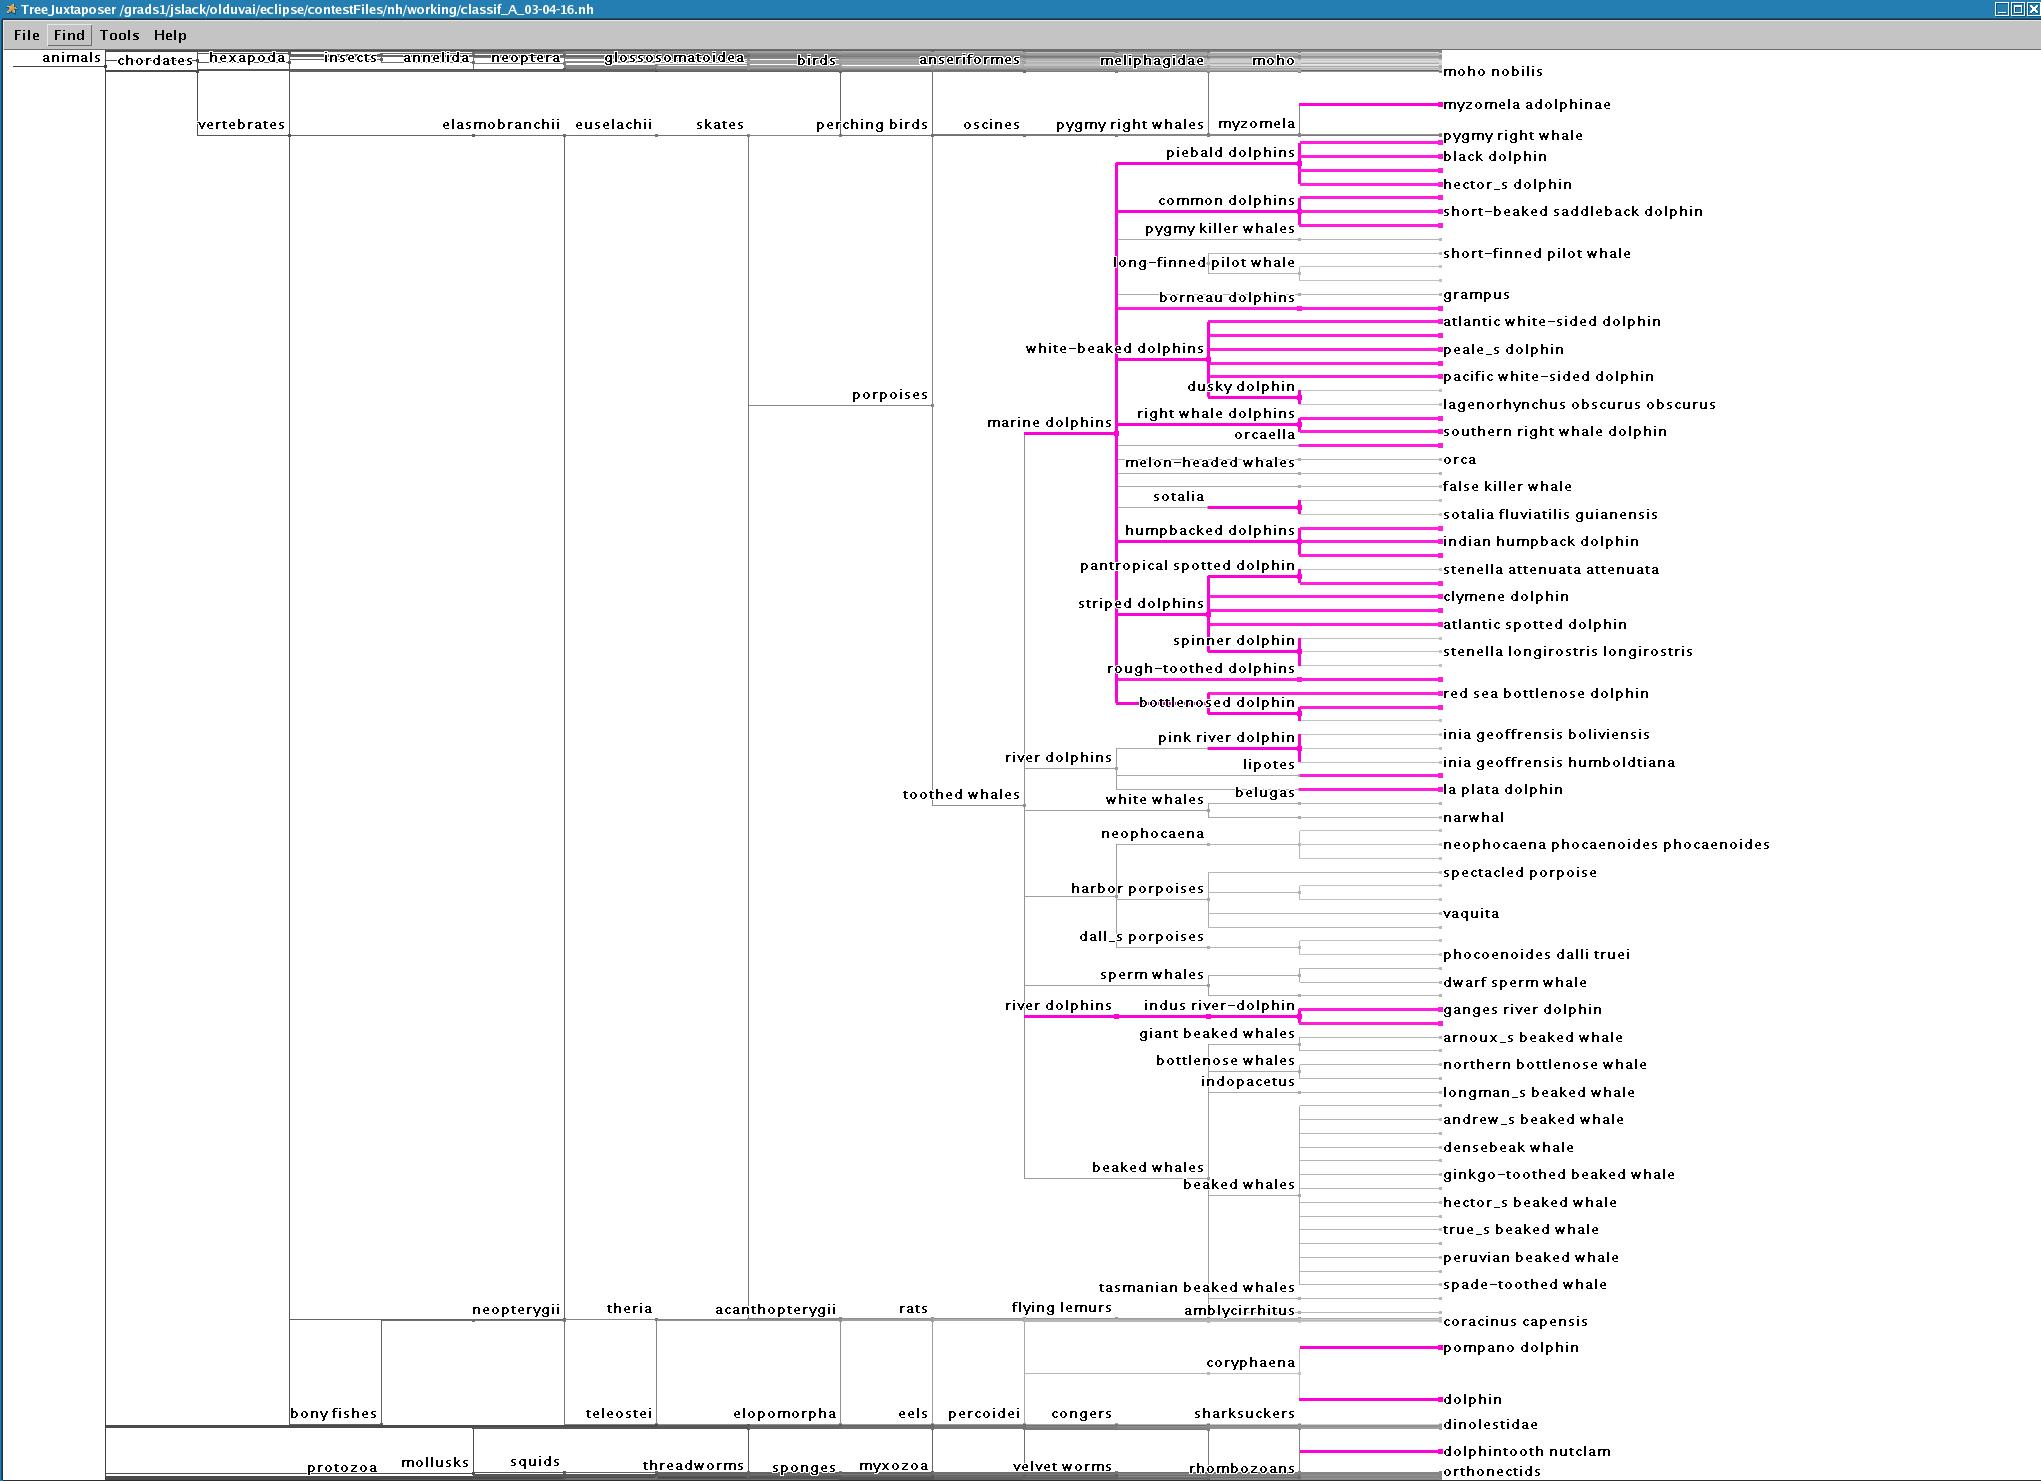Click the 'vertebrates' node label
Screen dimensions: 2041x1481
tap(241, 125)
